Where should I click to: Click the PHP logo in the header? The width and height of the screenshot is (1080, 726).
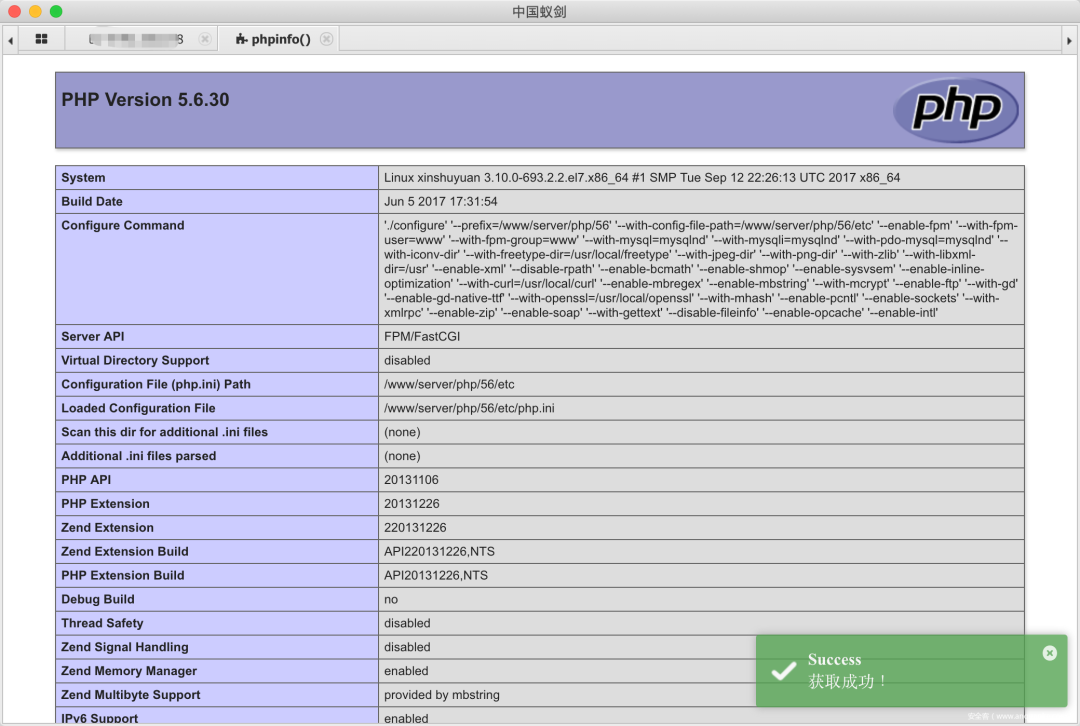click(955, 110)
